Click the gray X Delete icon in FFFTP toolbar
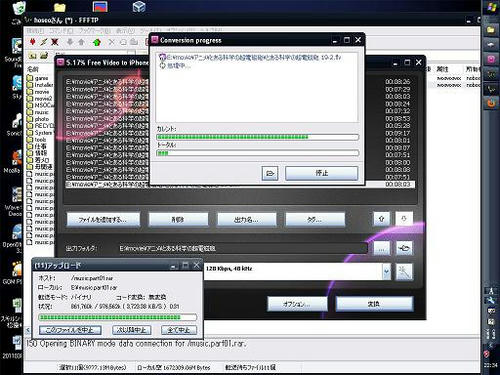 tap(111, 42)
